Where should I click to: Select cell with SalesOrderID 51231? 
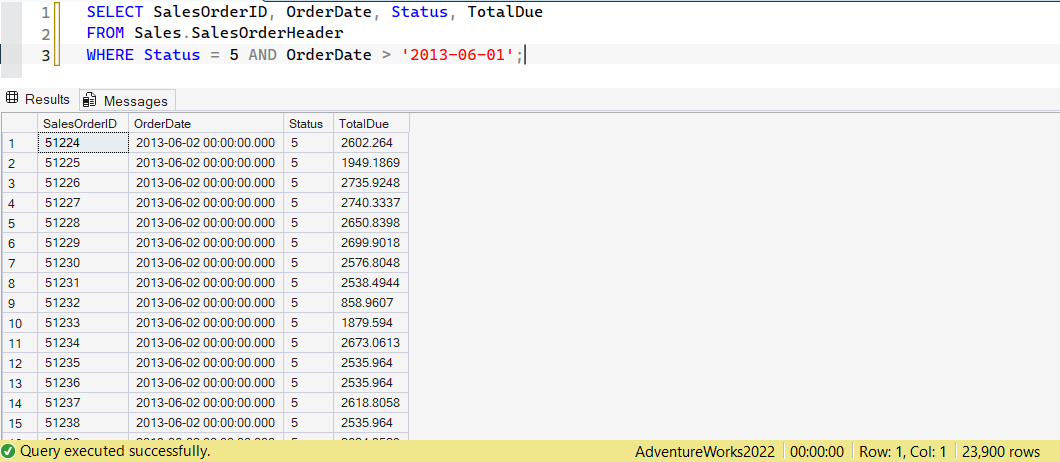coord(83,283)
